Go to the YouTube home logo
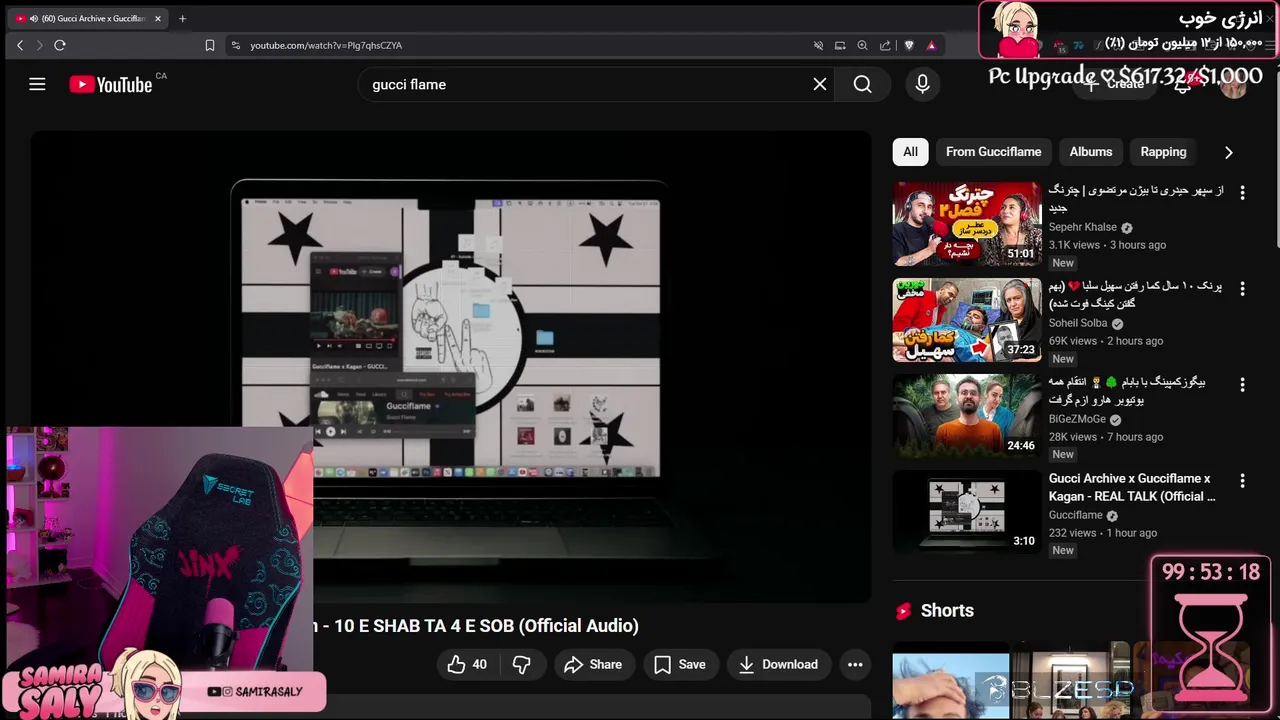This screenshot has height=720, width=1280. (111, 84)
